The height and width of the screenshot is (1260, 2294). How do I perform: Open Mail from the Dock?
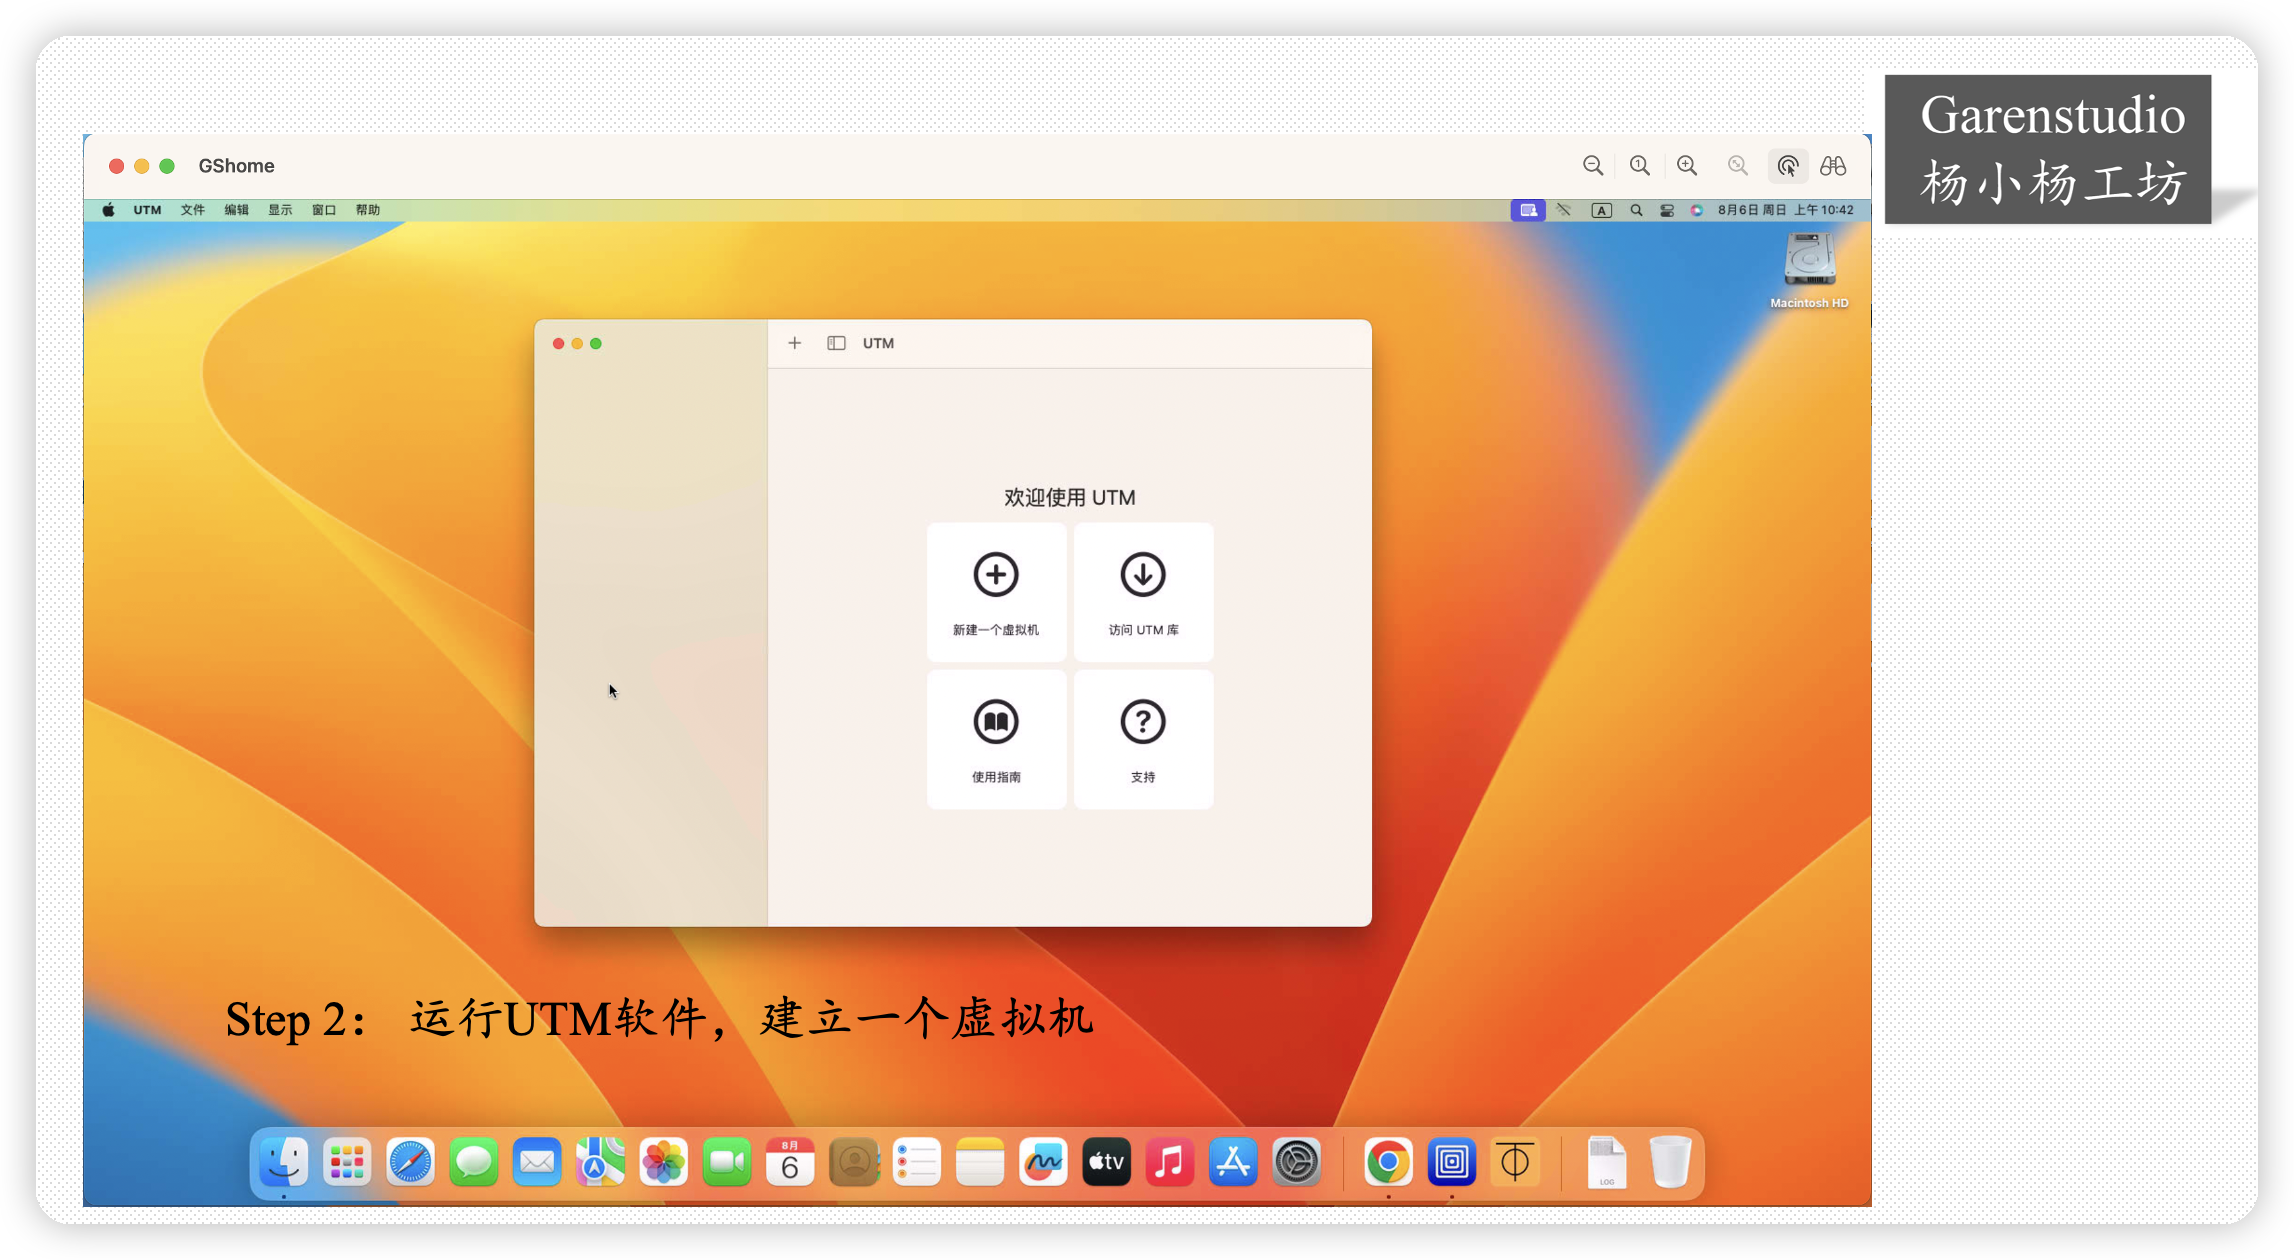pyautogui.click(x=537, y=1162)
